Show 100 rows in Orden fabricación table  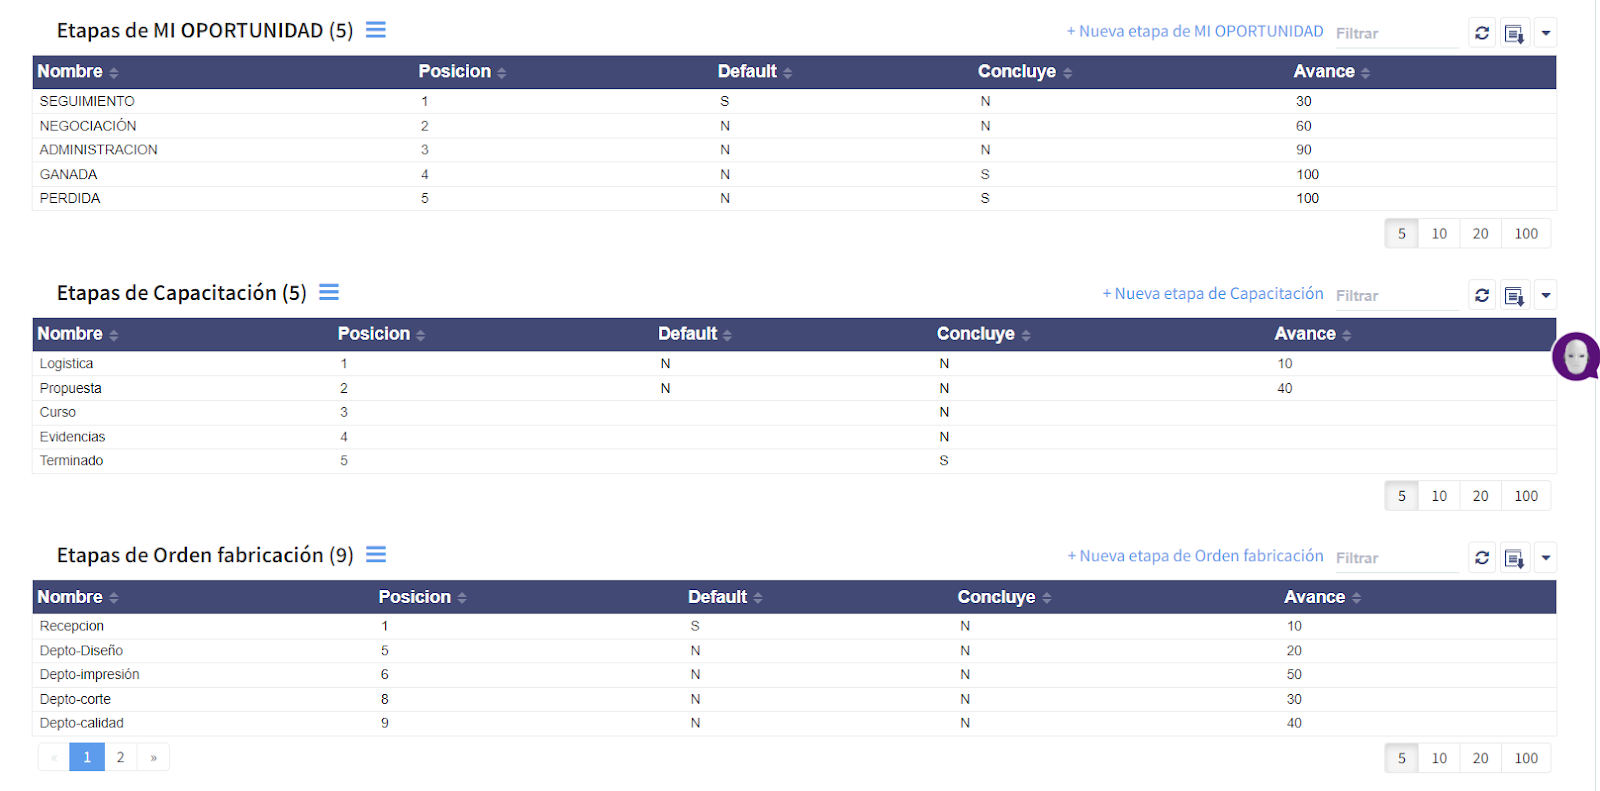pyautogui.click(x=1526, y=758)
